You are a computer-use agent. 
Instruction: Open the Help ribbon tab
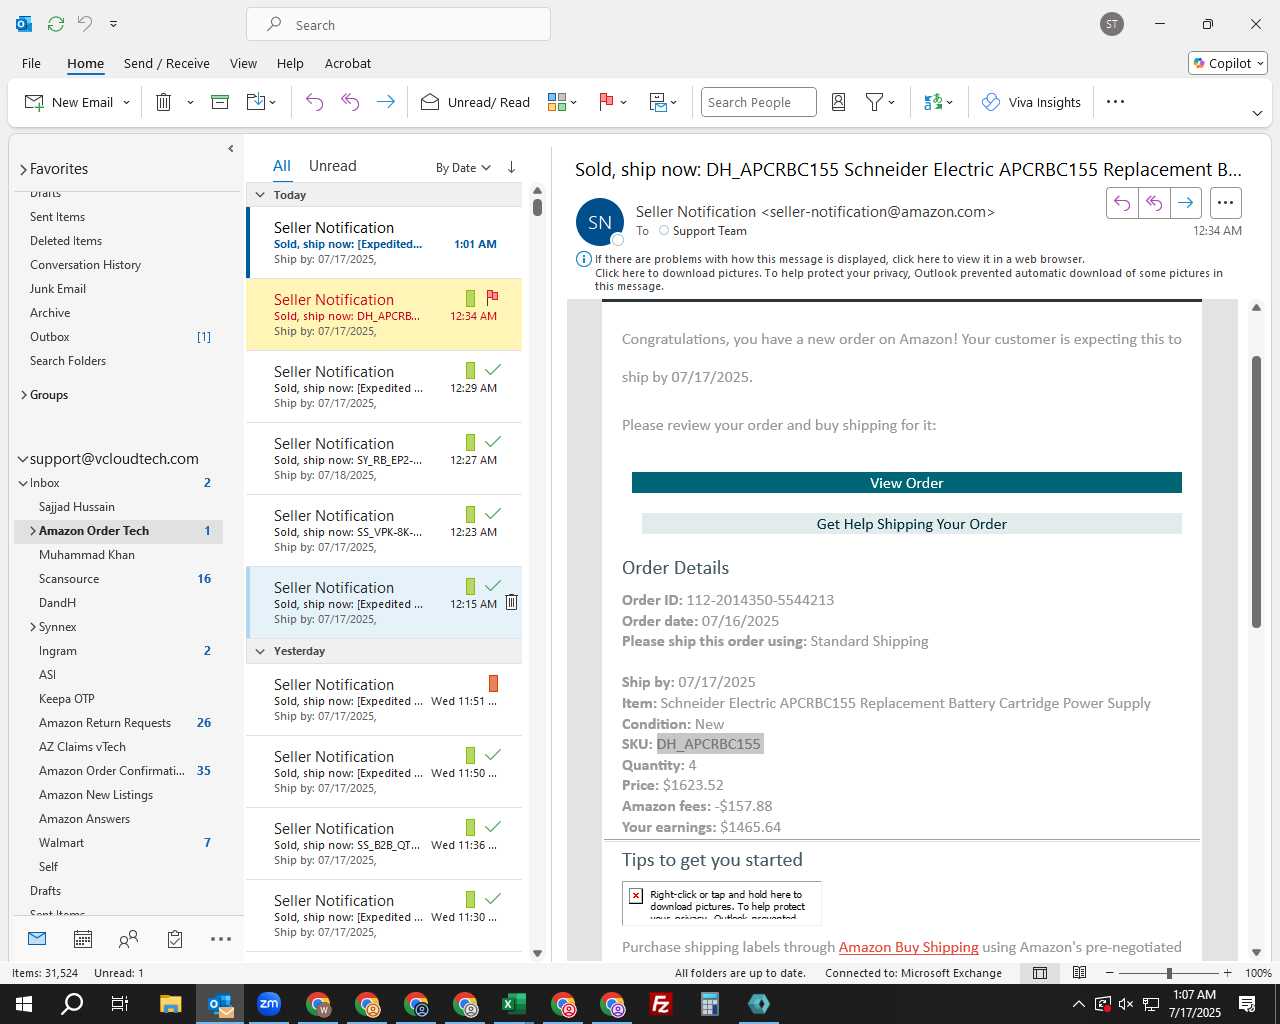coord(290,63)
